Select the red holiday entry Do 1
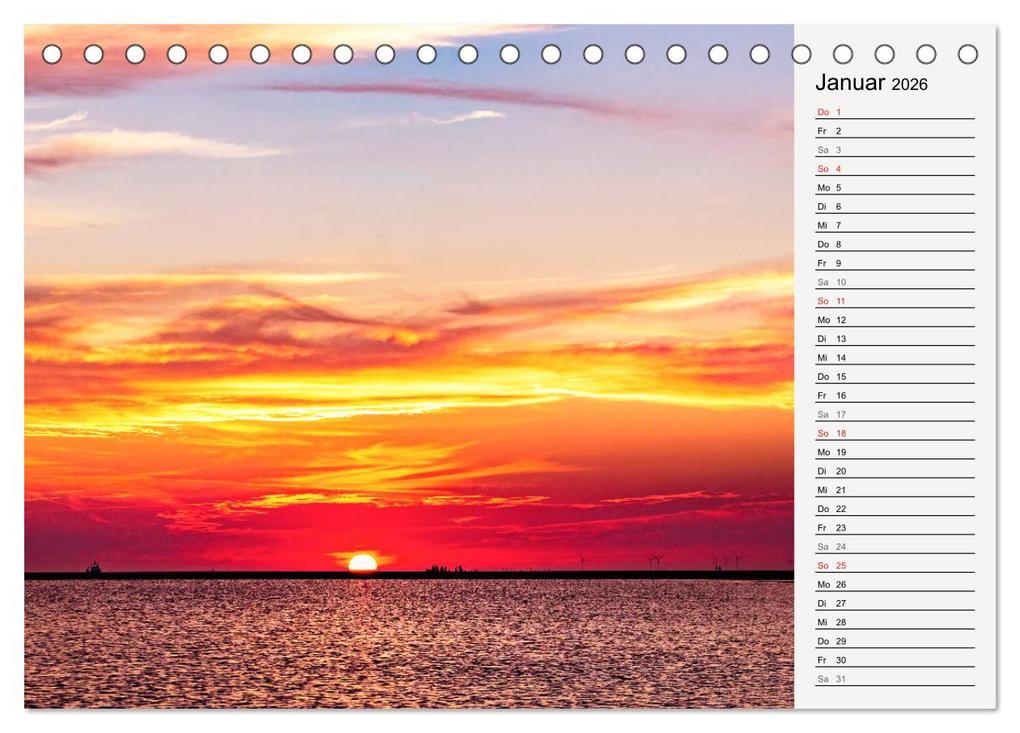The height and width of the screenshot is (733, 1020). pyautogui.click(x=830, y=111)
